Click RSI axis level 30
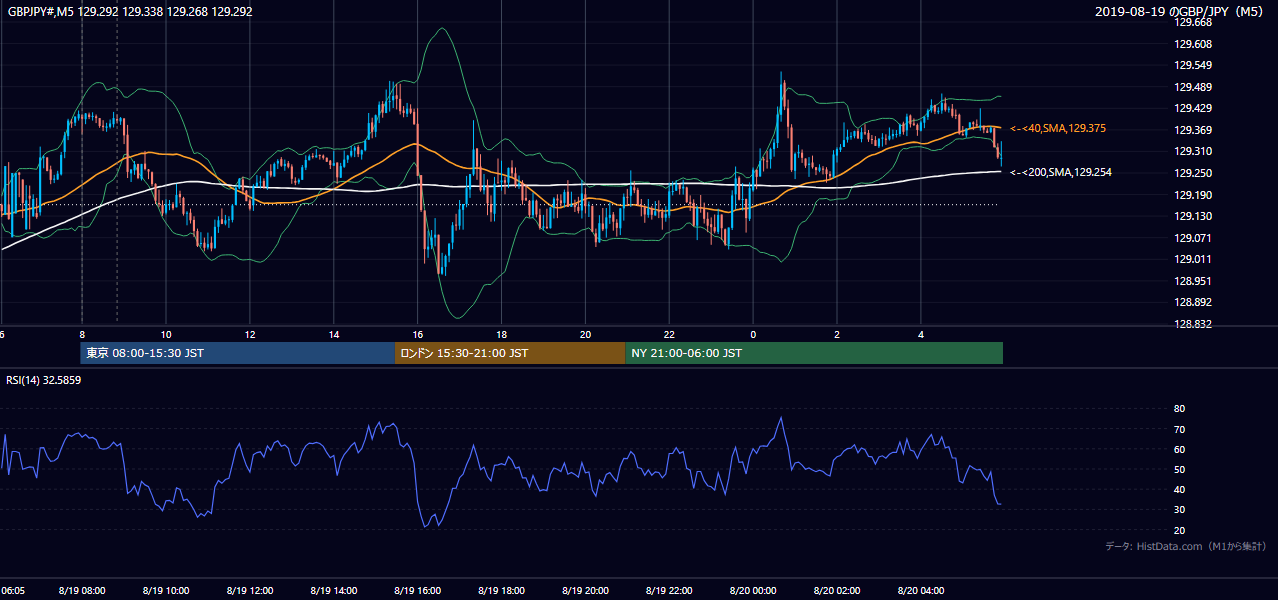This screenshot has width=1278, height=600. tap(1179, 509)
